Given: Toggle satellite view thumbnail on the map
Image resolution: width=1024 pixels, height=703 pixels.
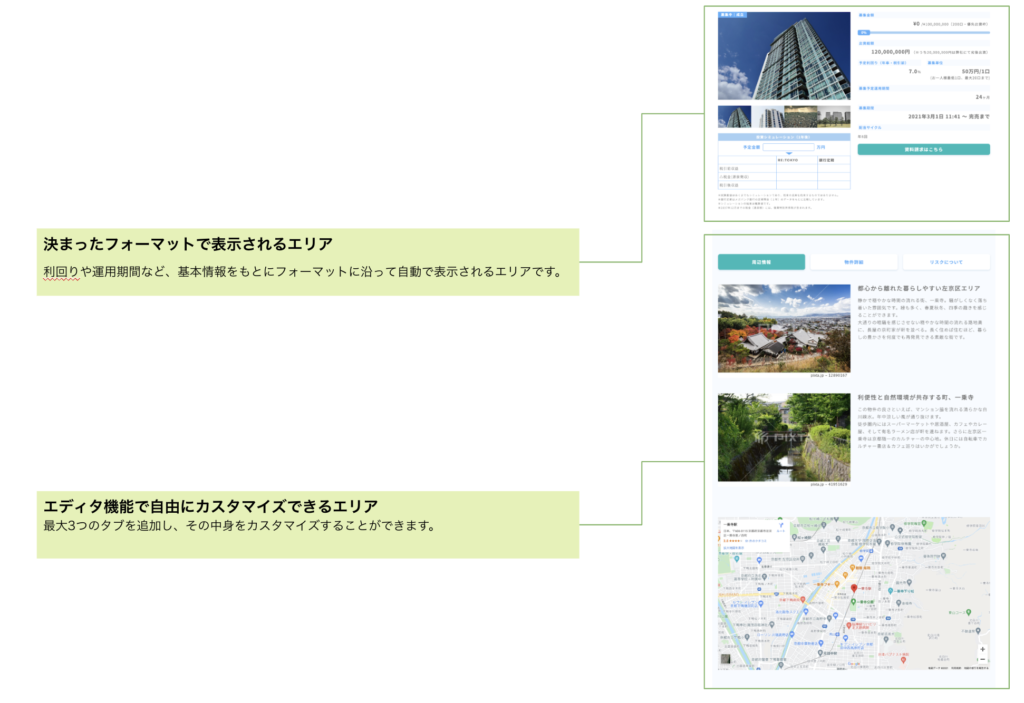Looking at the screenshot, I should pos(727,659).
